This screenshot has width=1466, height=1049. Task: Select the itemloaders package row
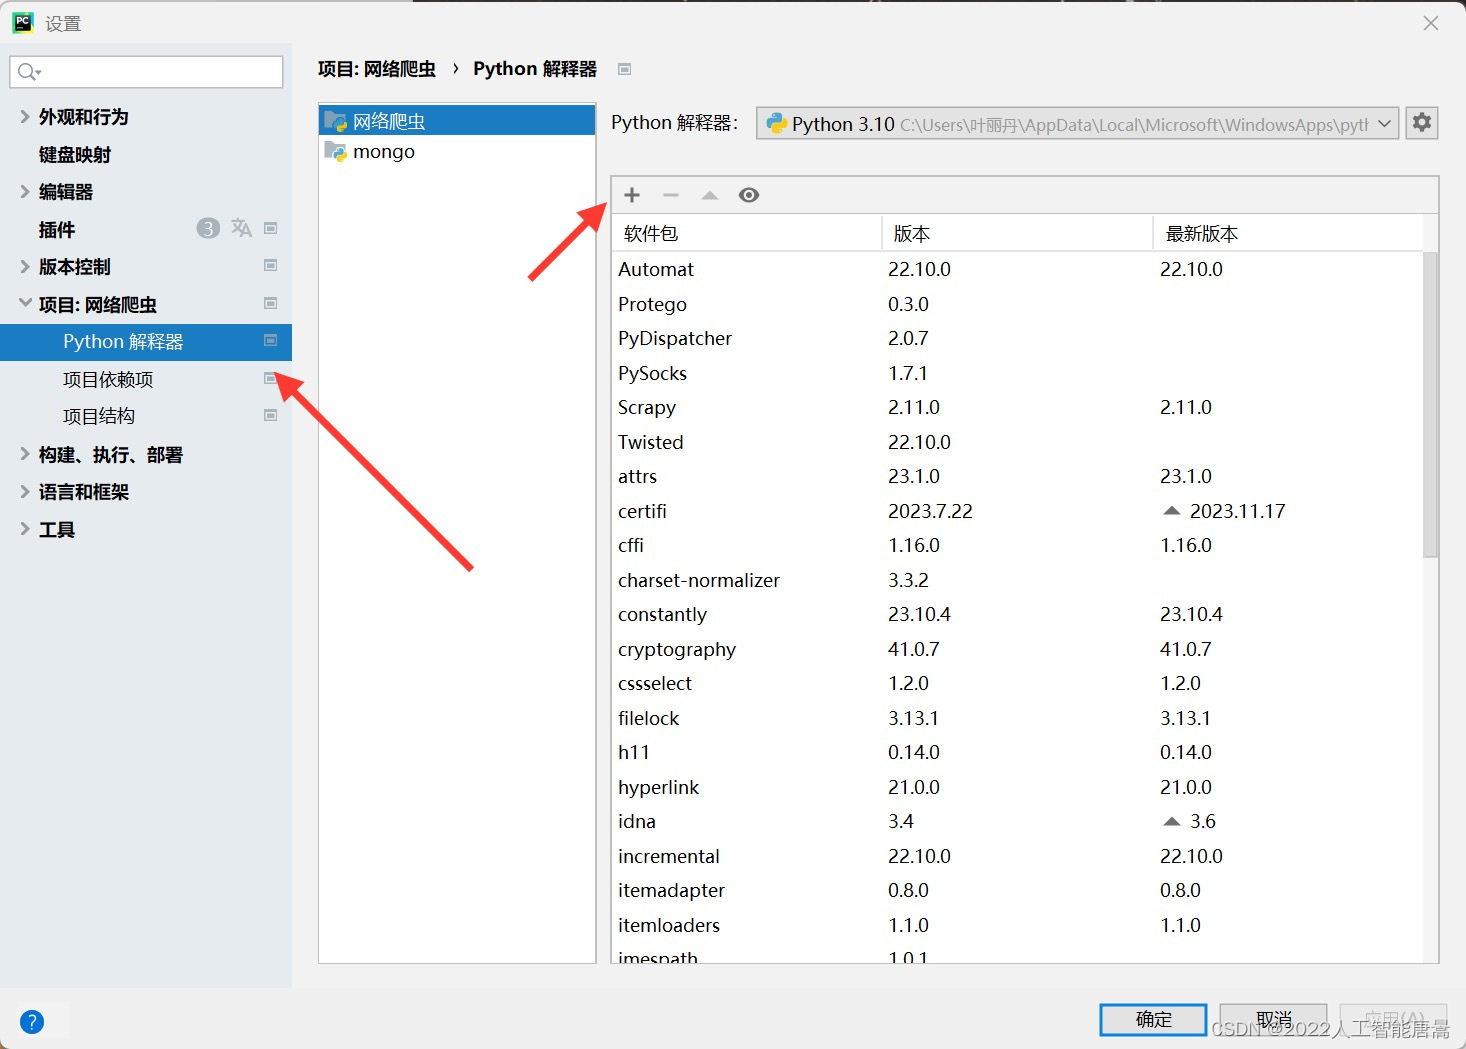(1017, 925)
